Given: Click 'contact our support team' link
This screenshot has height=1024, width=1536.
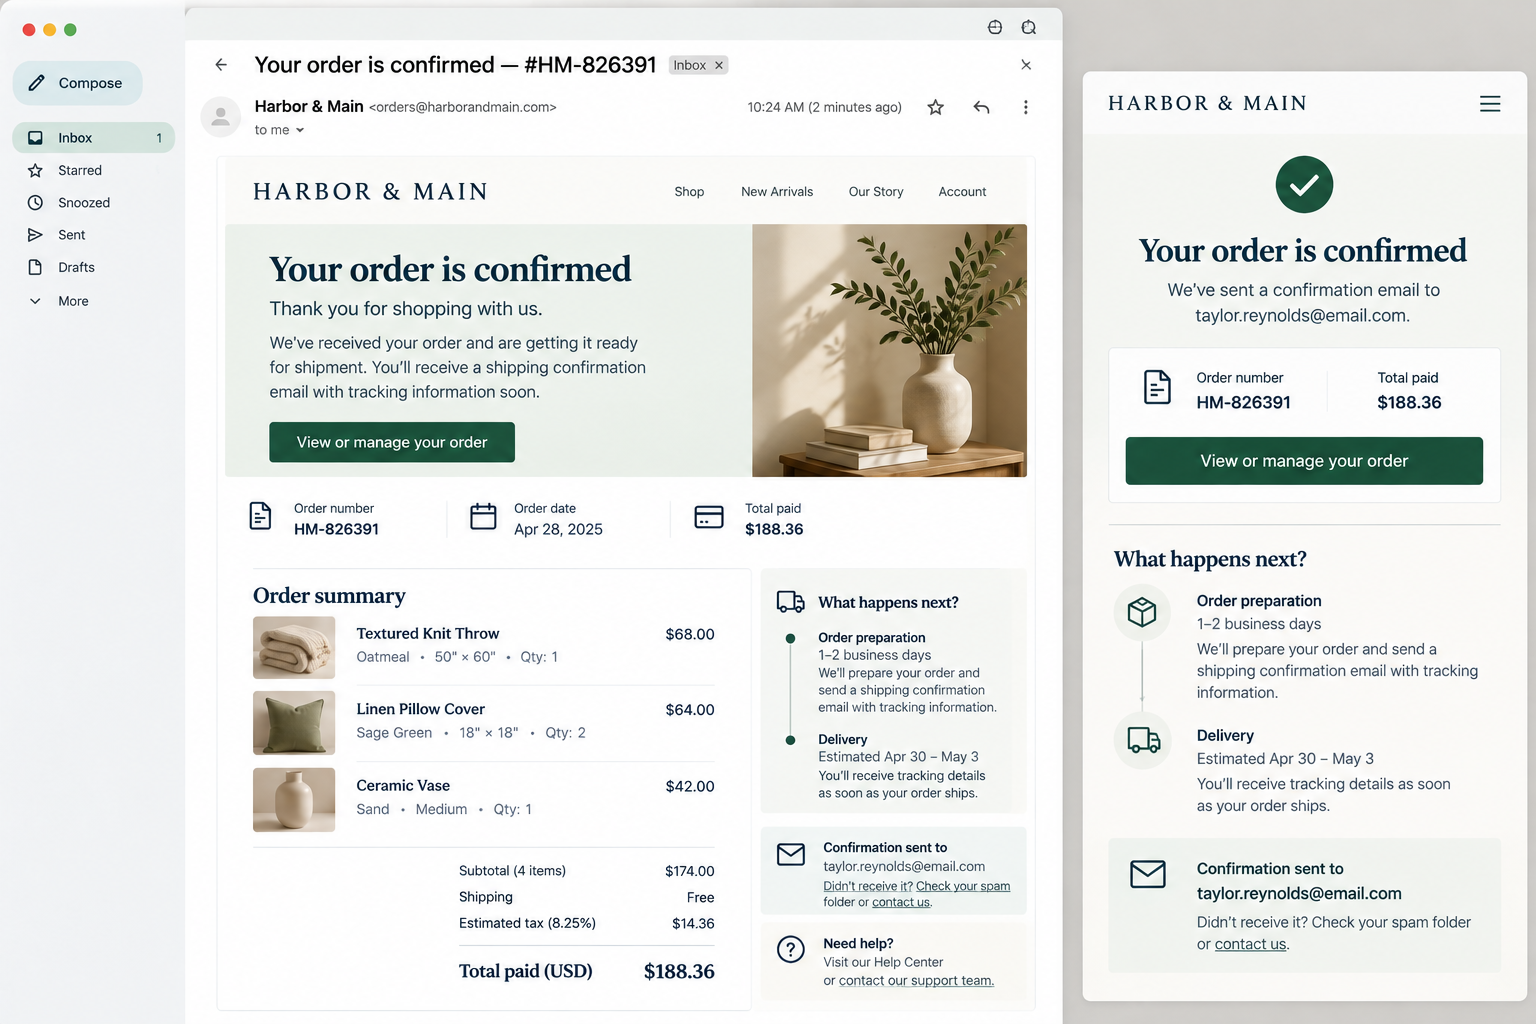Looking at the screenshot, I should point(916,981).
